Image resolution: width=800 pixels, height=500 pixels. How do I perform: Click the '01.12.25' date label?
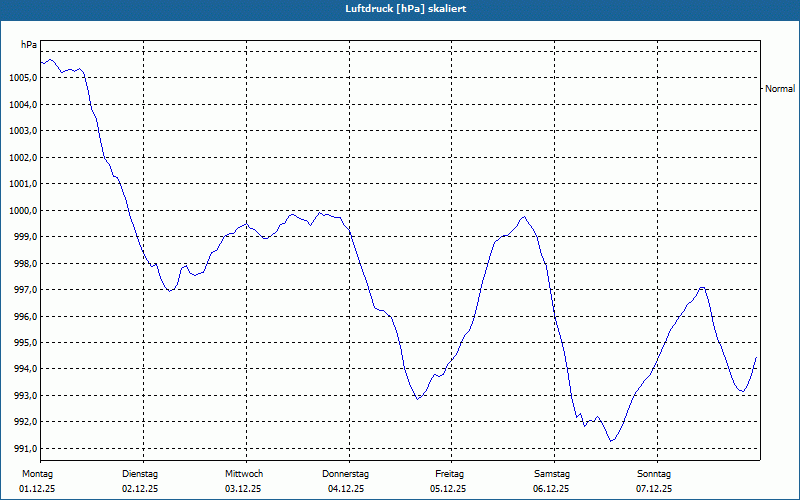[37, 489]
